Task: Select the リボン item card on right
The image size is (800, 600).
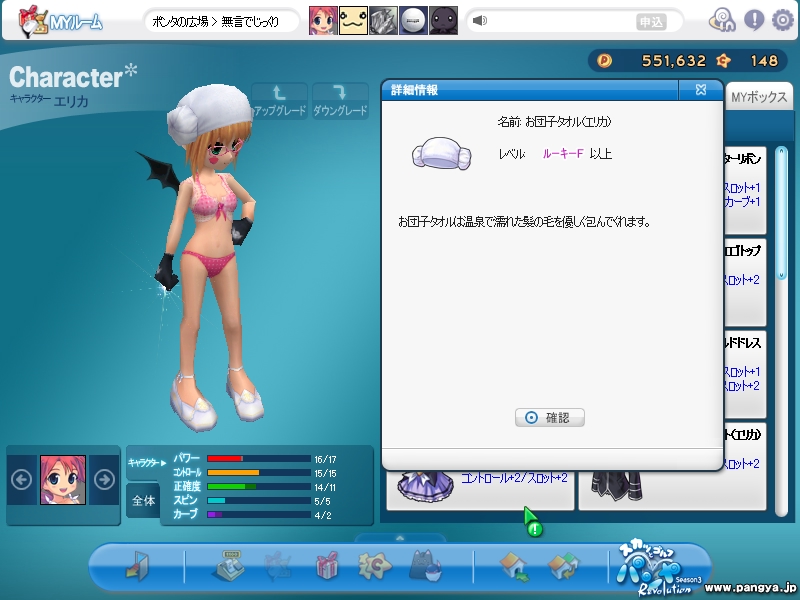Action: coord(745,190)
